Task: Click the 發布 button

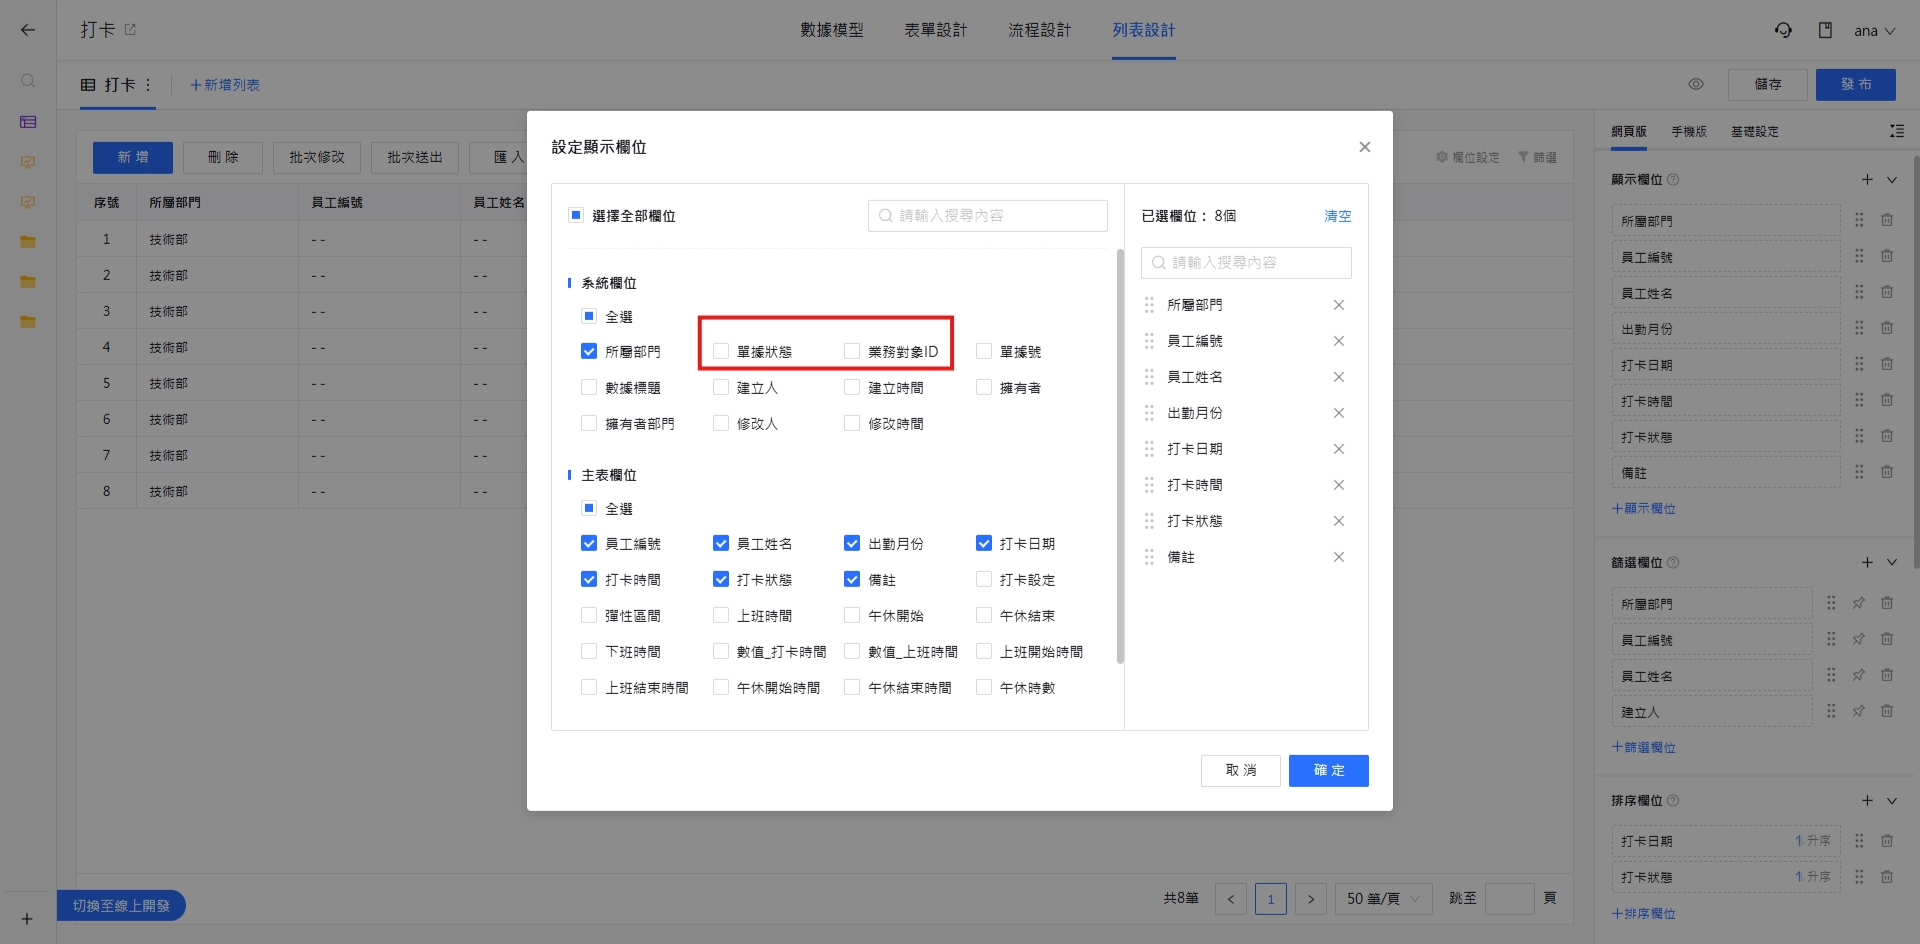Action: tap(1856, 84)
